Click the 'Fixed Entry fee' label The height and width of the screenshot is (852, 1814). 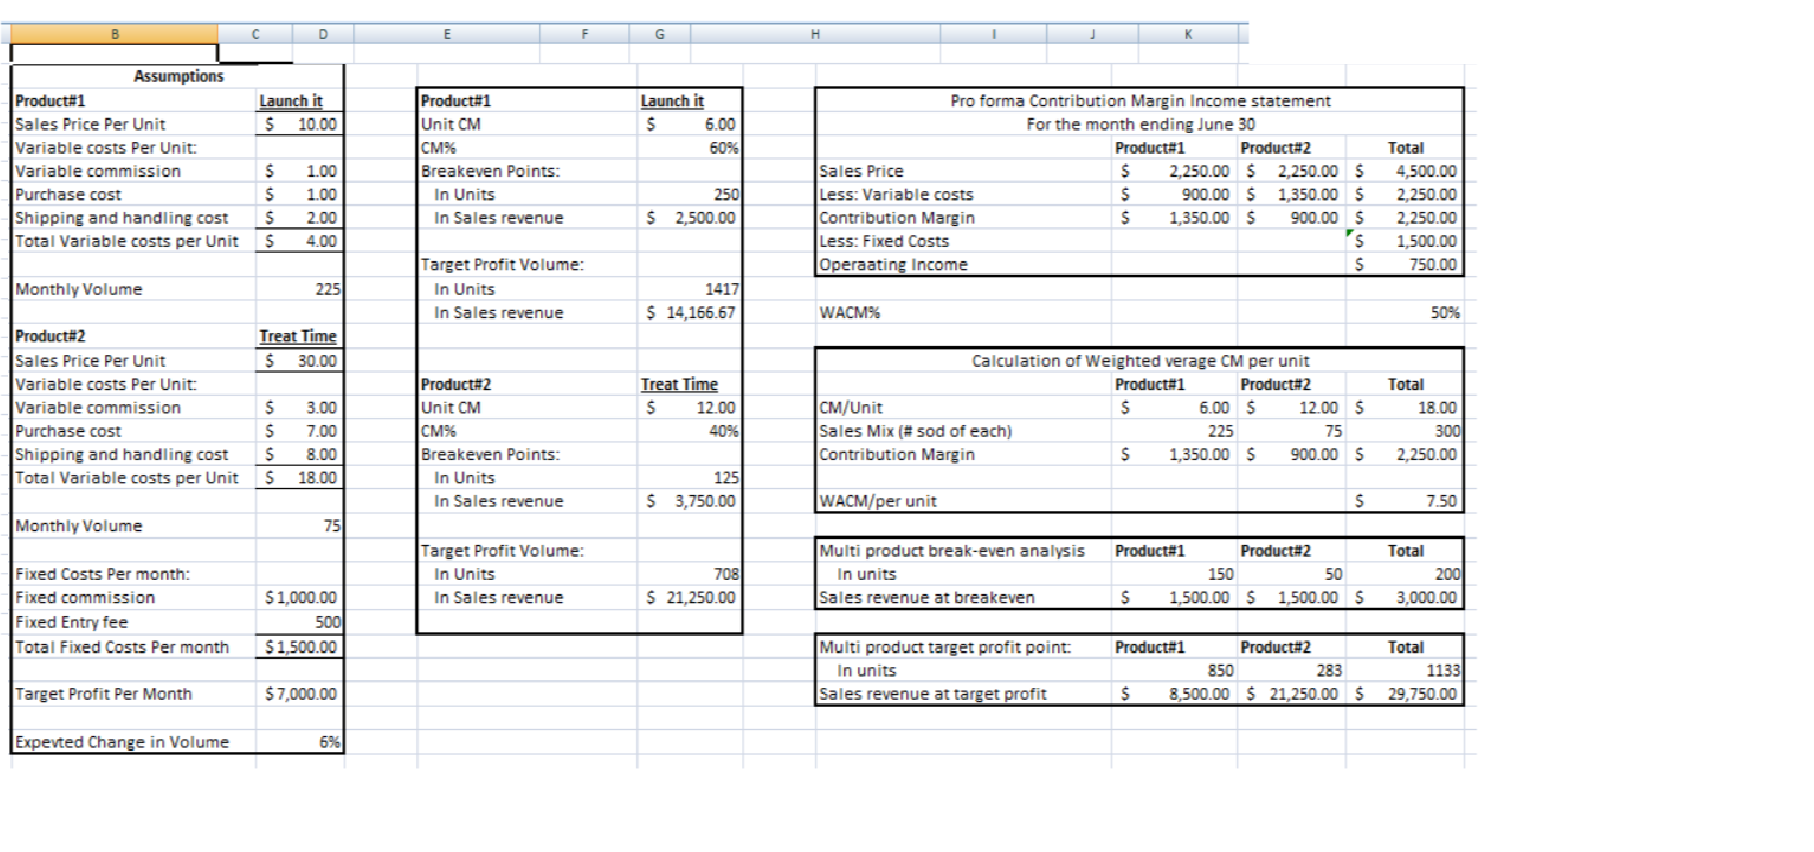pos(71,622)
